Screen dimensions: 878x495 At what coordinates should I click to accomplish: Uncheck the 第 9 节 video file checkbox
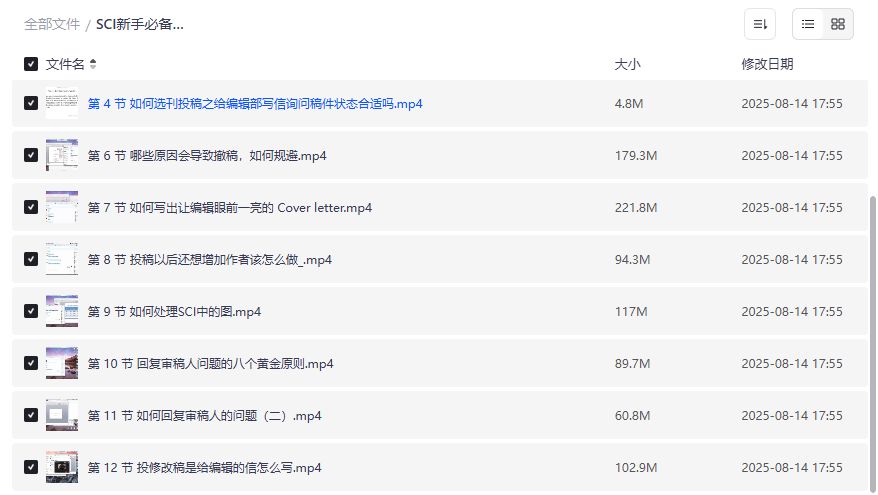tap(31, 311)
